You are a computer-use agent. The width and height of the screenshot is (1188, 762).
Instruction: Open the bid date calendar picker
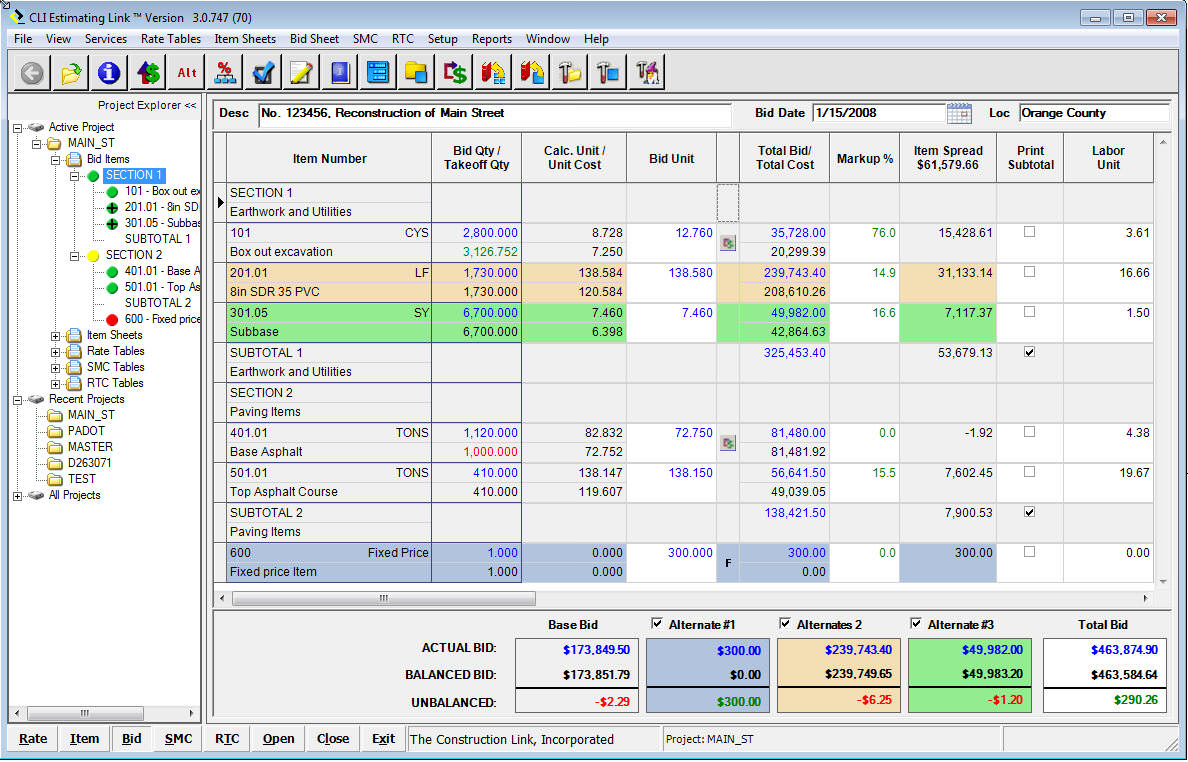[958, 113]
